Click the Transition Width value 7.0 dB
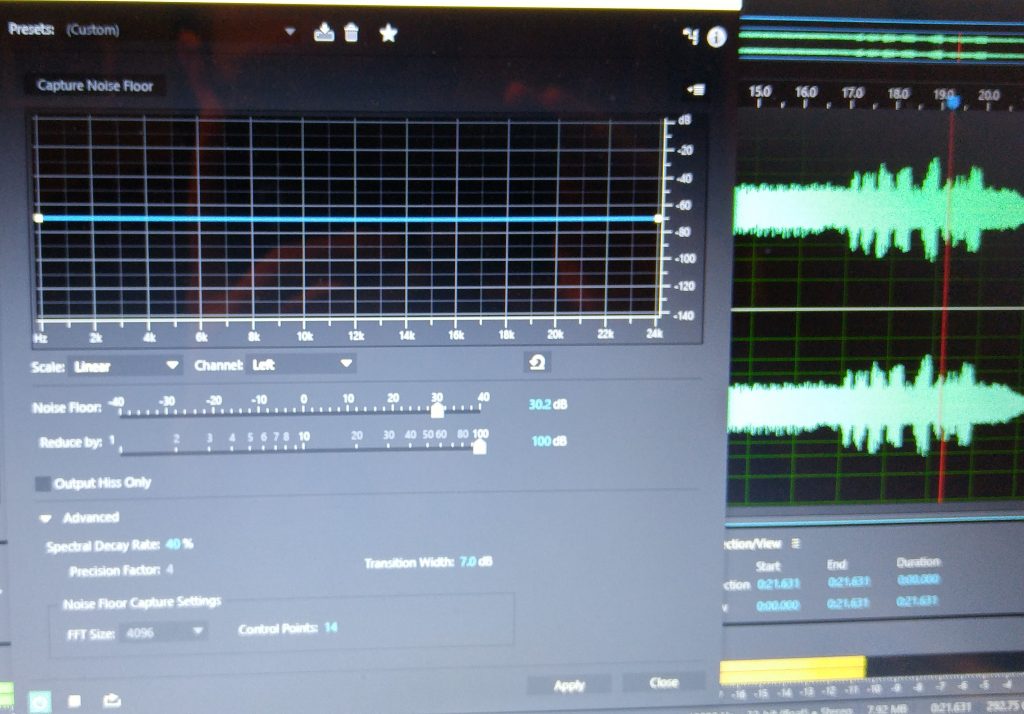 tap(476, 562)
